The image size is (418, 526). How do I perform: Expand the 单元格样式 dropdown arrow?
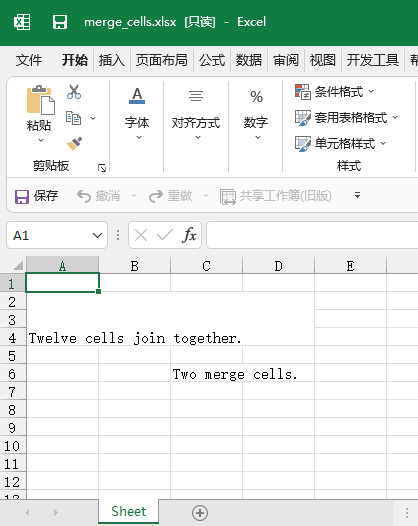point(383,144)
